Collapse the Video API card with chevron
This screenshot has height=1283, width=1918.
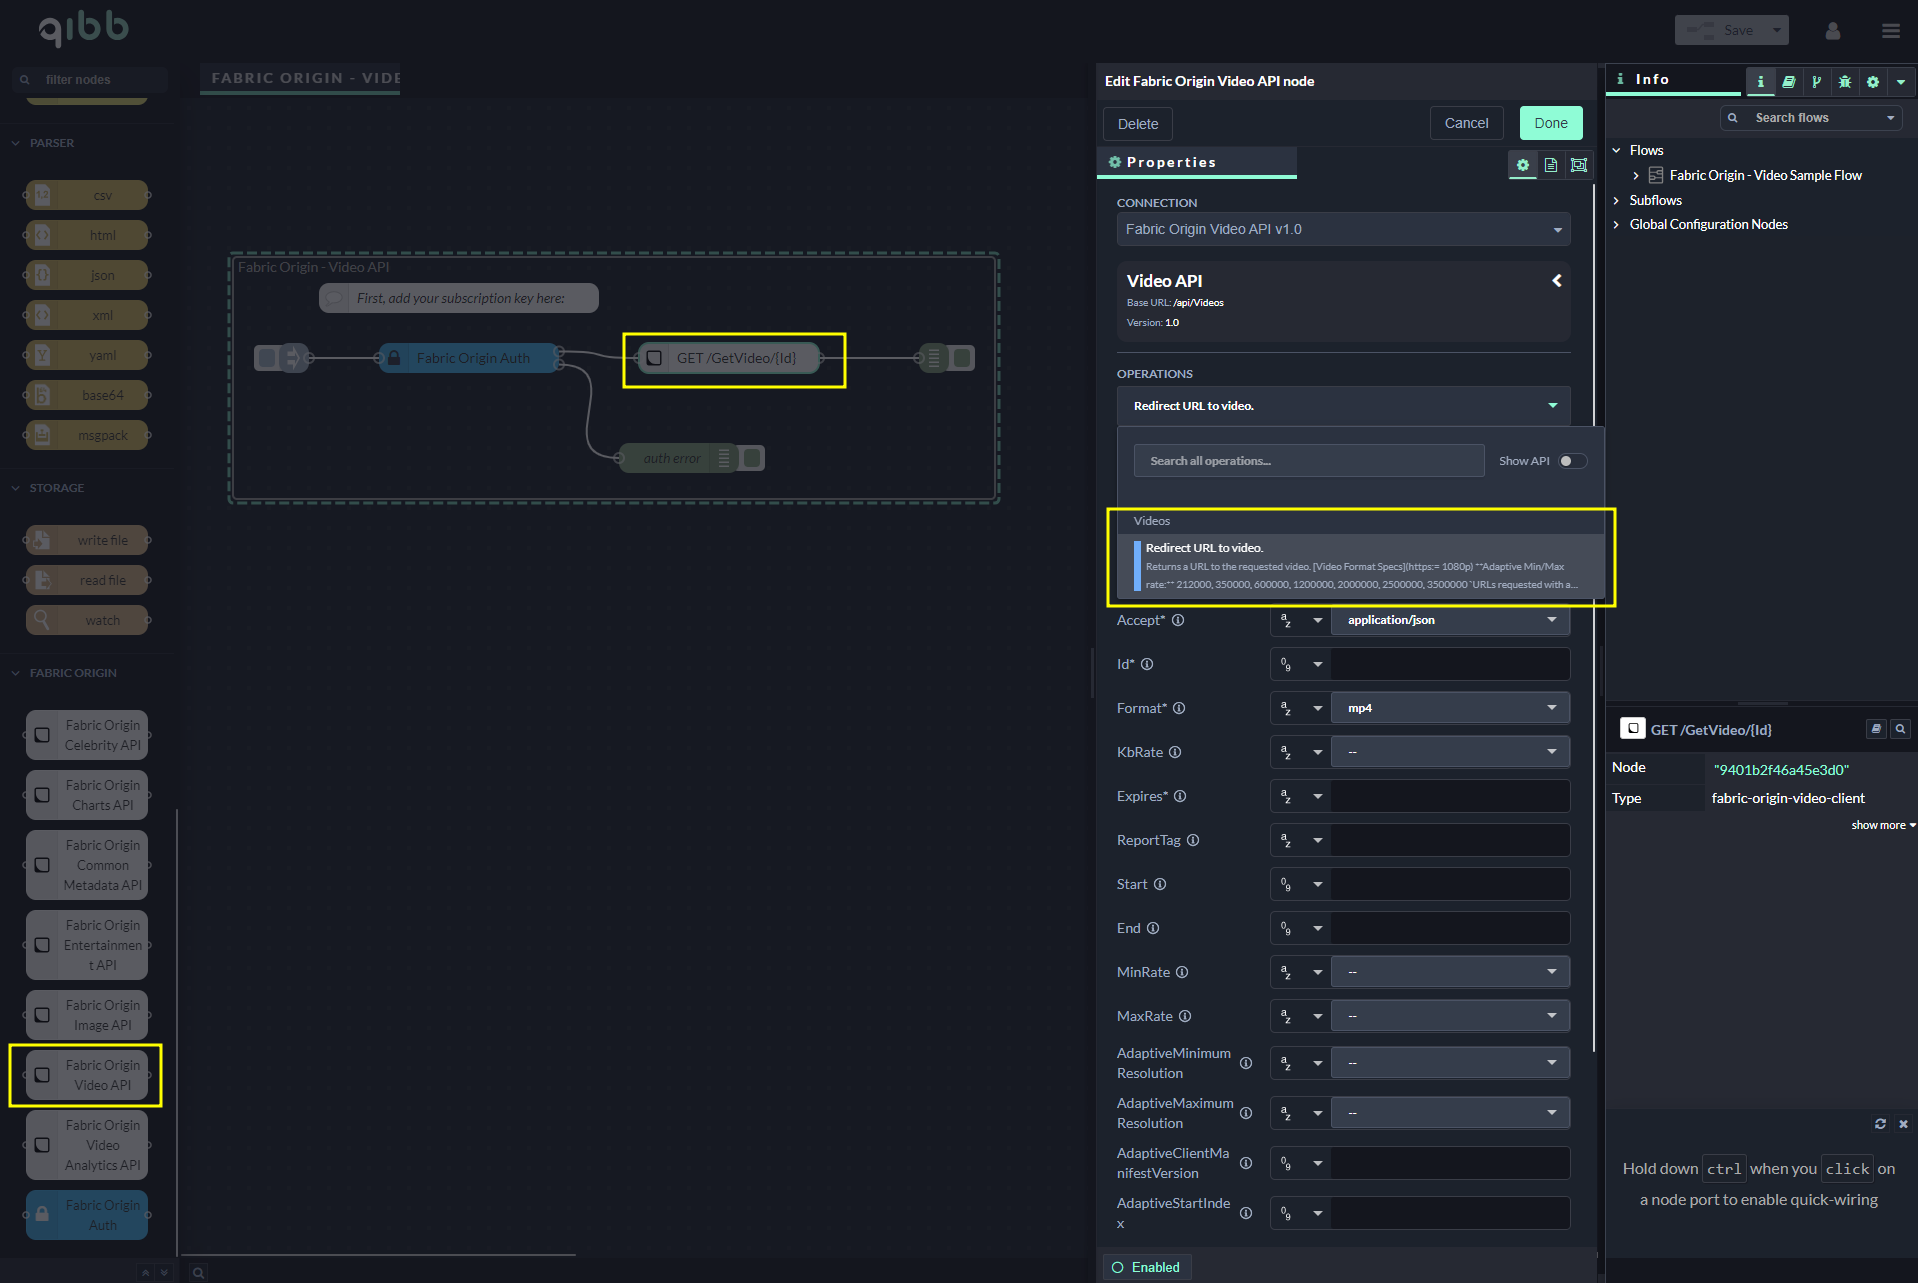click(1557, 281)
